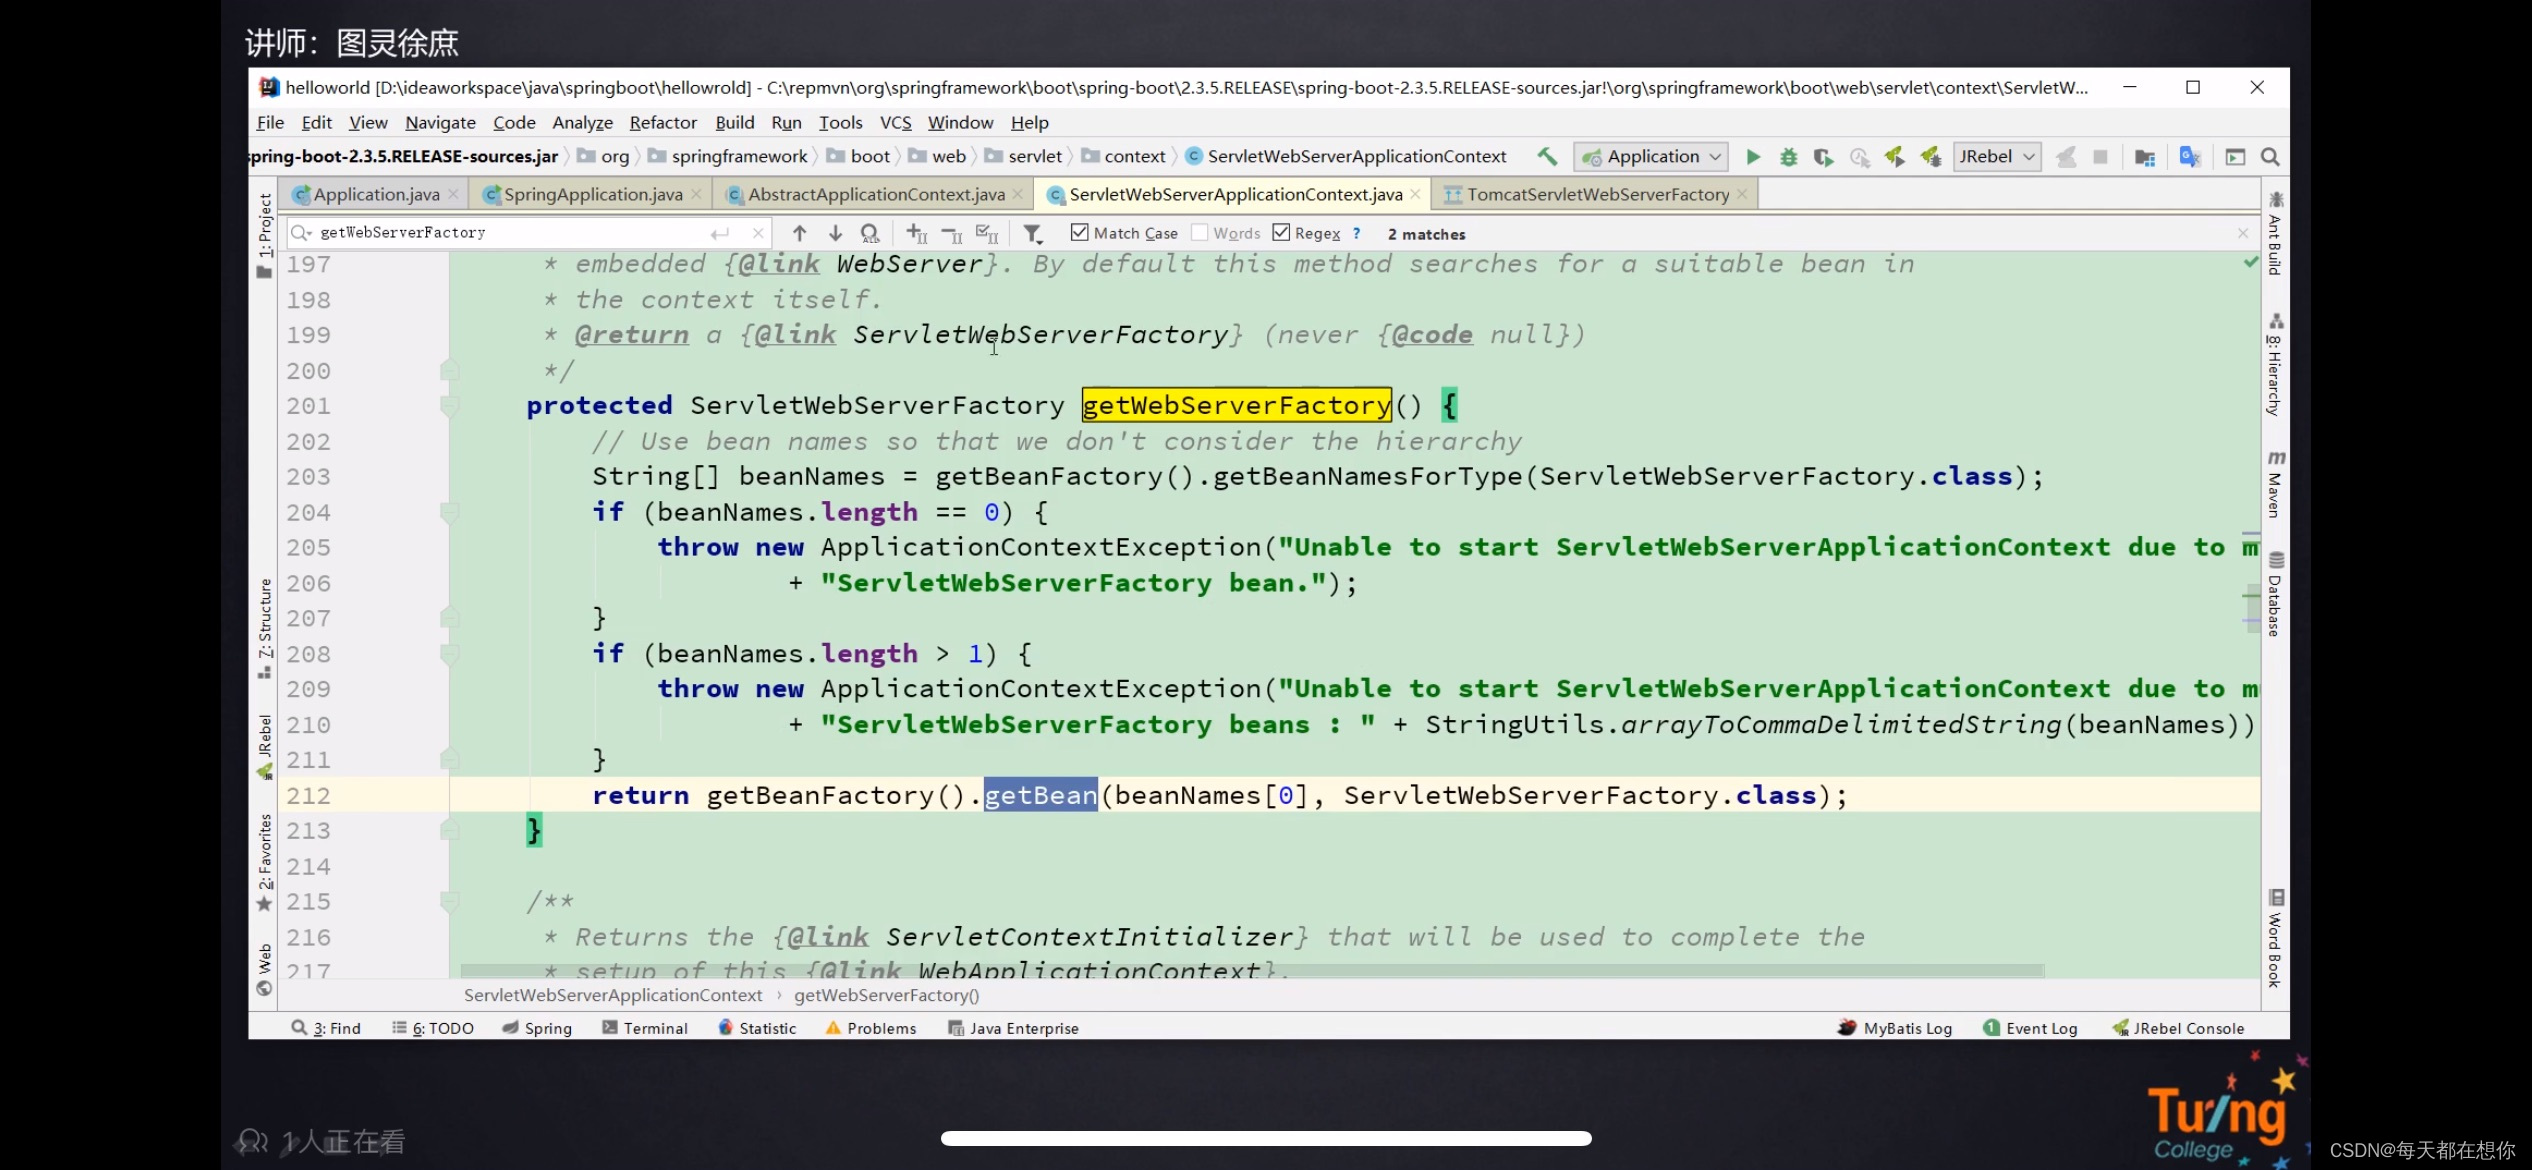Open the Terminal tool window
The width and height of the screenshot is (2532, 1170).
[645, 1028]
